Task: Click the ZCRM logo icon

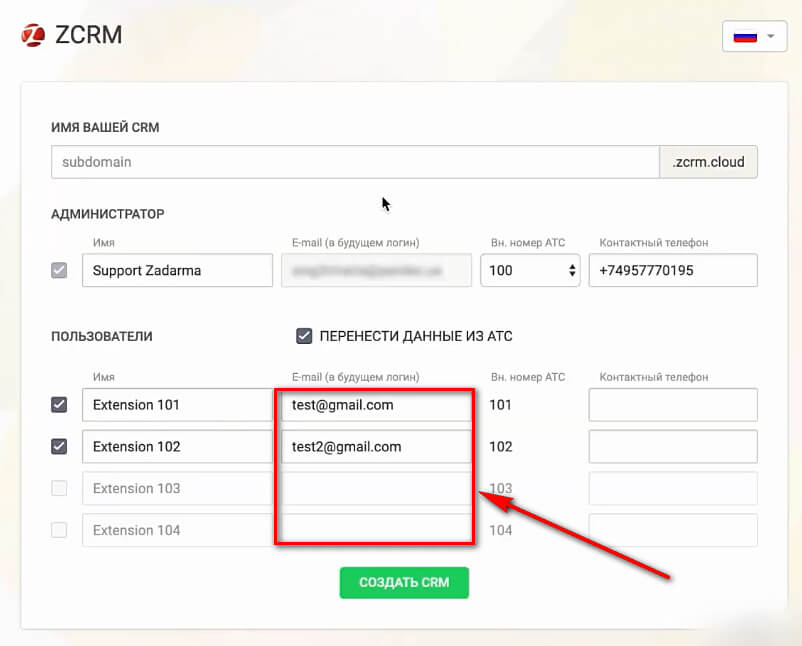Action: click(33, 35)
